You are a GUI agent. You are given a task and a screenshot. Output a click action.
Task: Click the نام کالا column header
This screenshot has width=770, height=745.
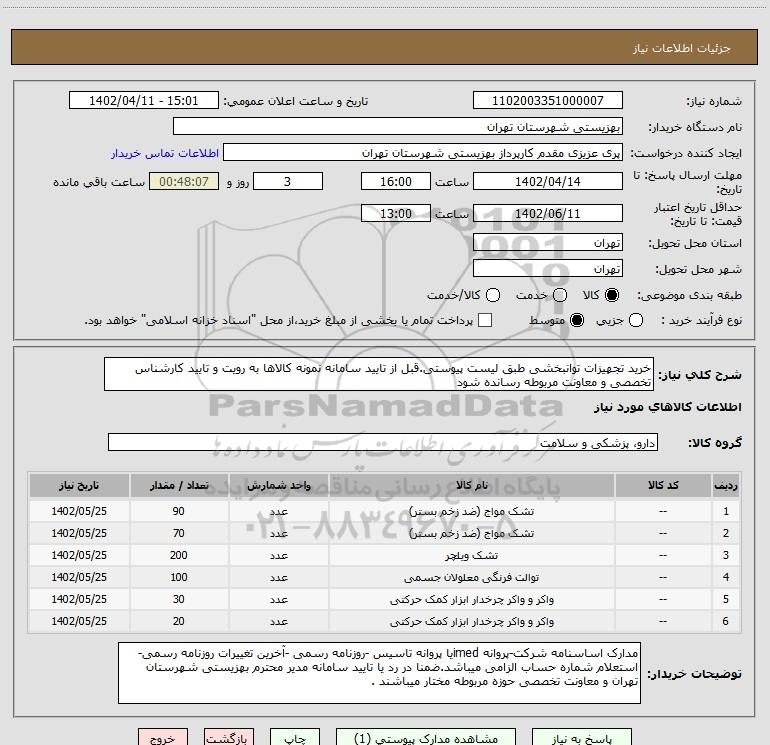tap(471, 485)
